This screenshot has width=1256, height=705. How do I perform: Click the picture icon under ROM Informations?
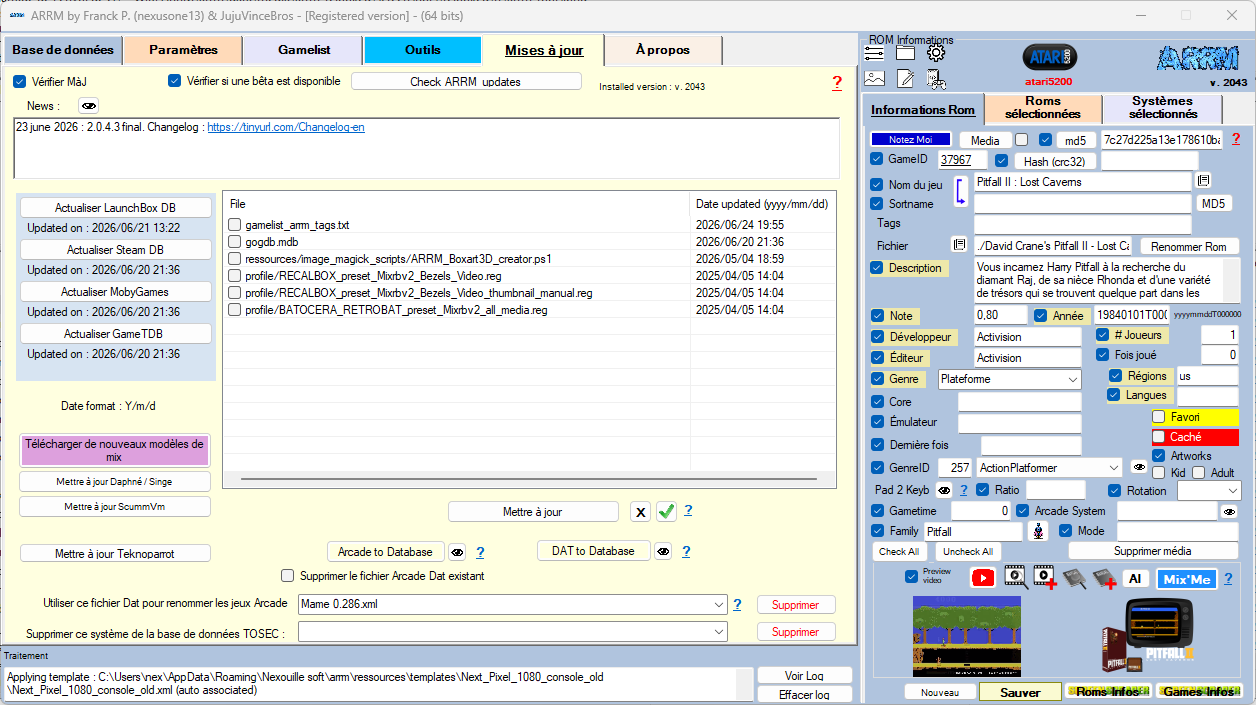click(874, 78)
